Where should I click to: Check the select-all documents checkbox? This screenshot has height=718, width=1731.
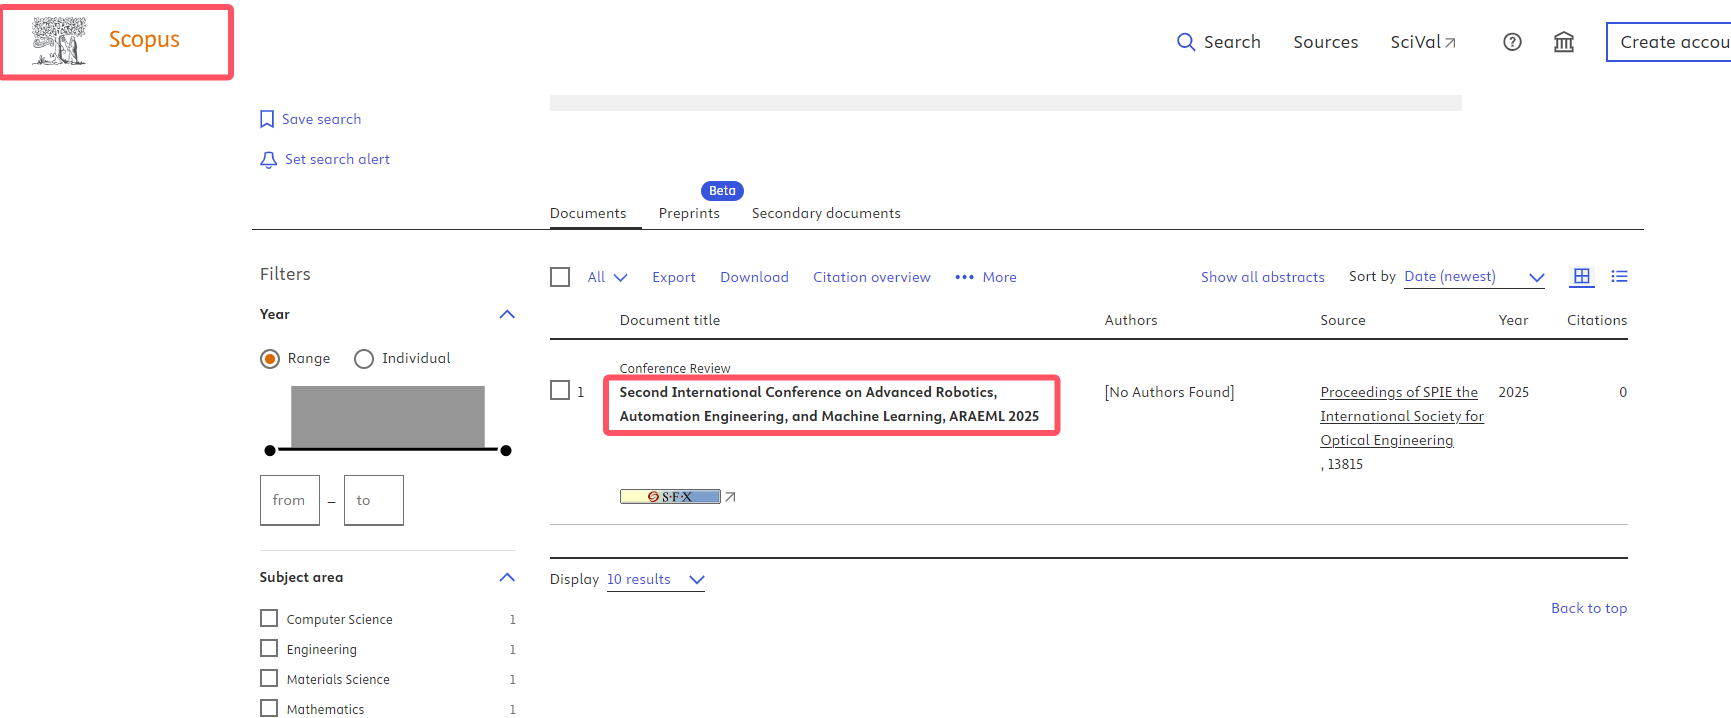point(560,277)
